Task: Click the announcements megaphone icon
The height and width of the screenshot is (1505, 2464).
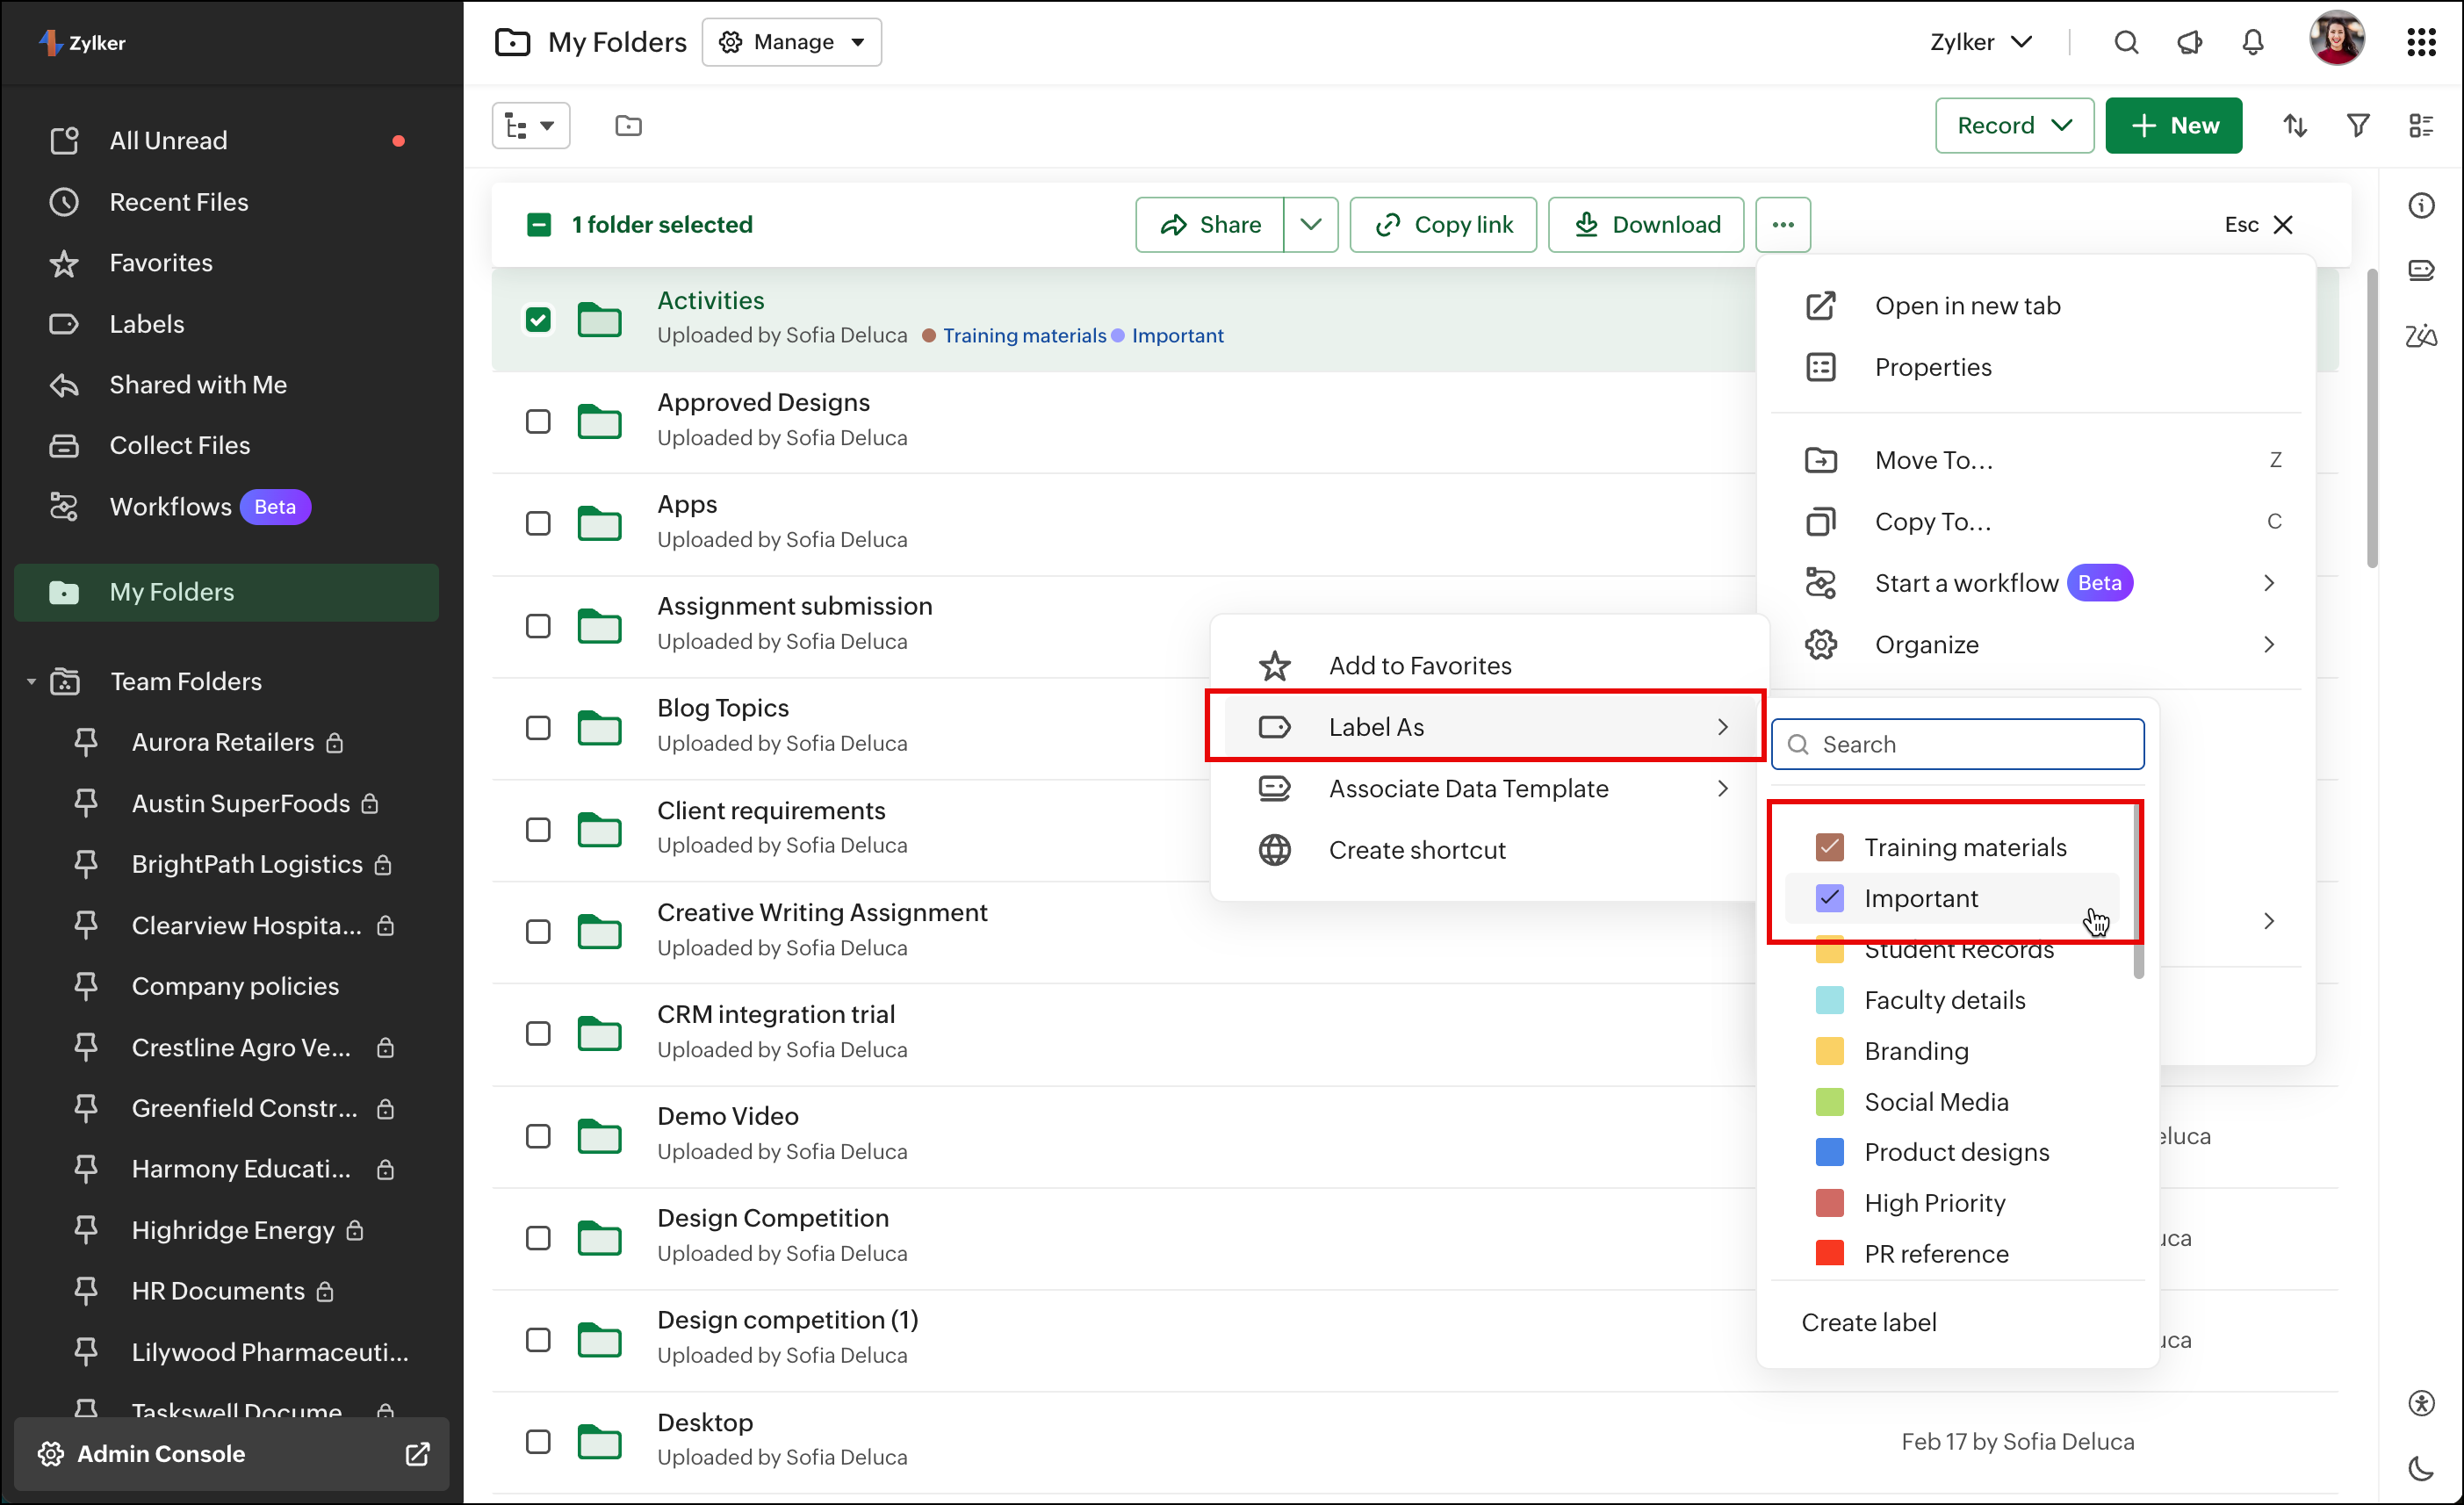Action: pos(2189,42)
